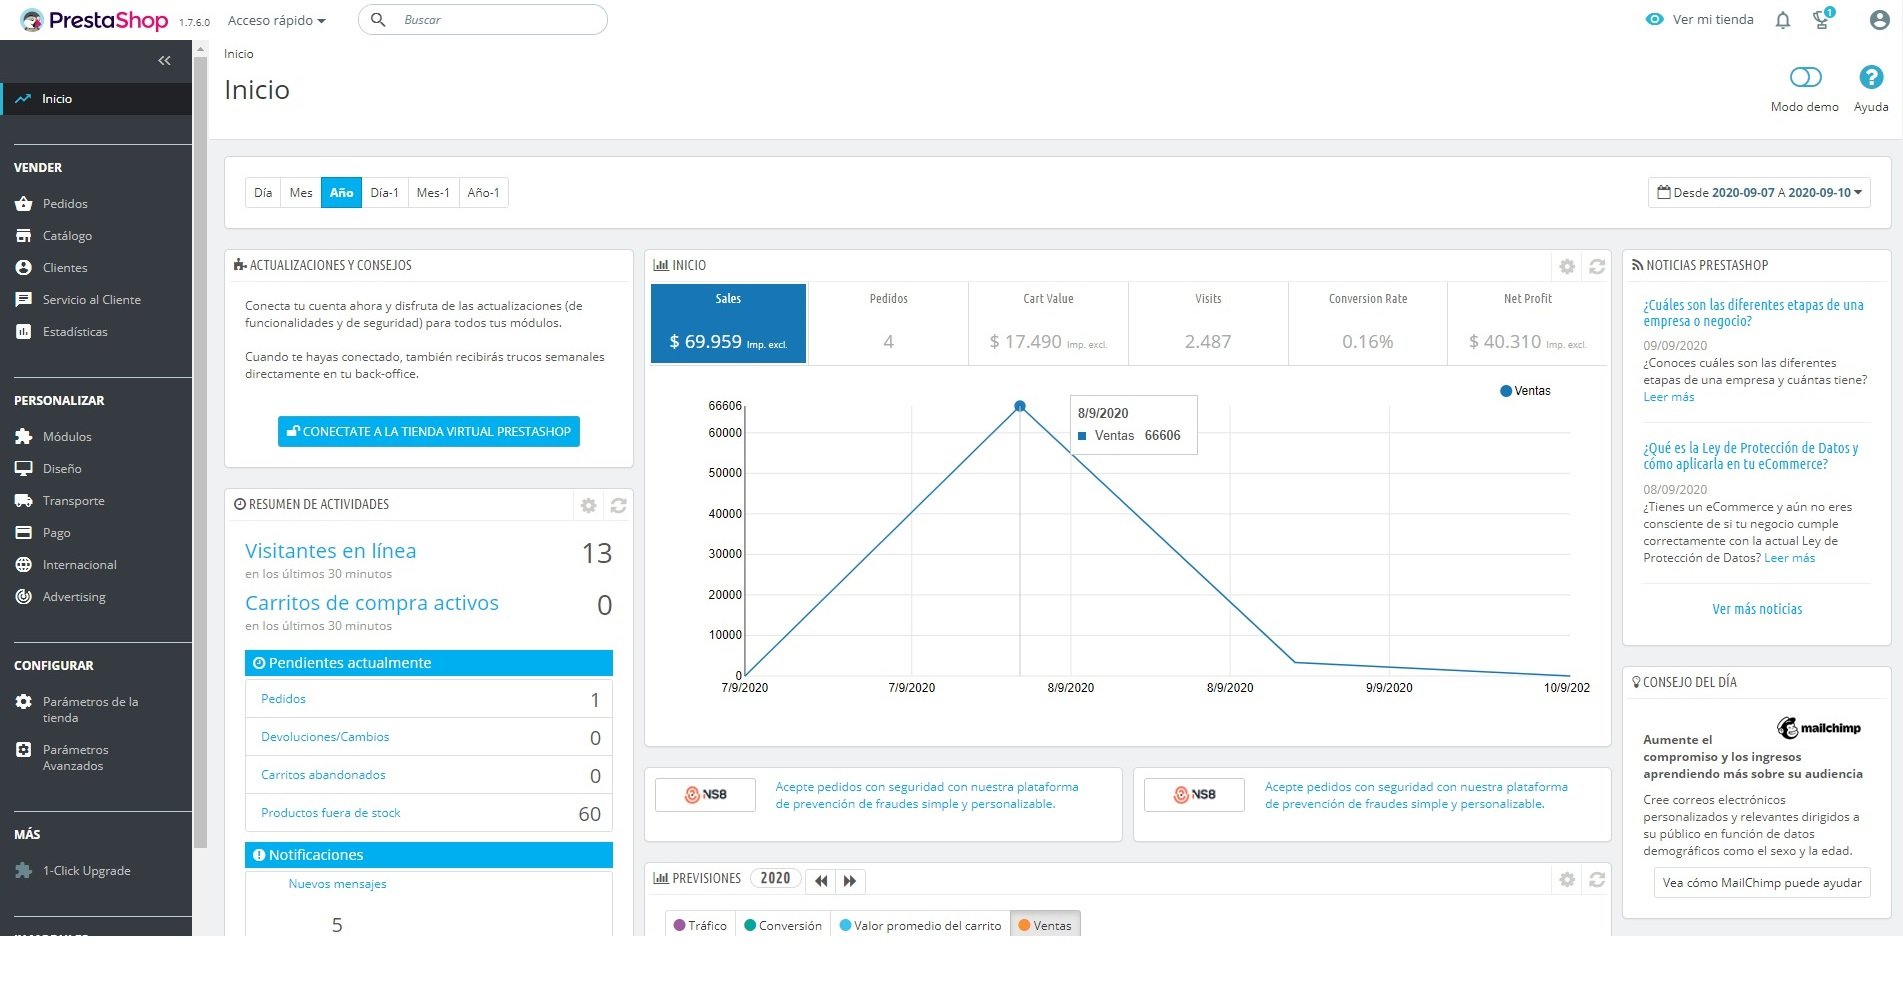Collapse the sidebar with the double-chevron icon
Image resolution: width=1903 pixels, height=1004 pixels.
click(x=165, y=61)
